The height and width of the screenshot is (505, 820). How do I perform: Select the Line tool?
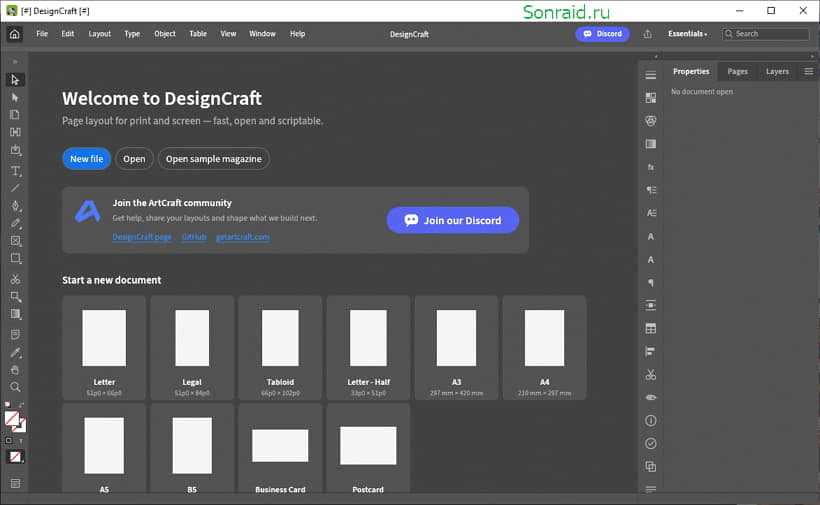[x=15, y=188]
